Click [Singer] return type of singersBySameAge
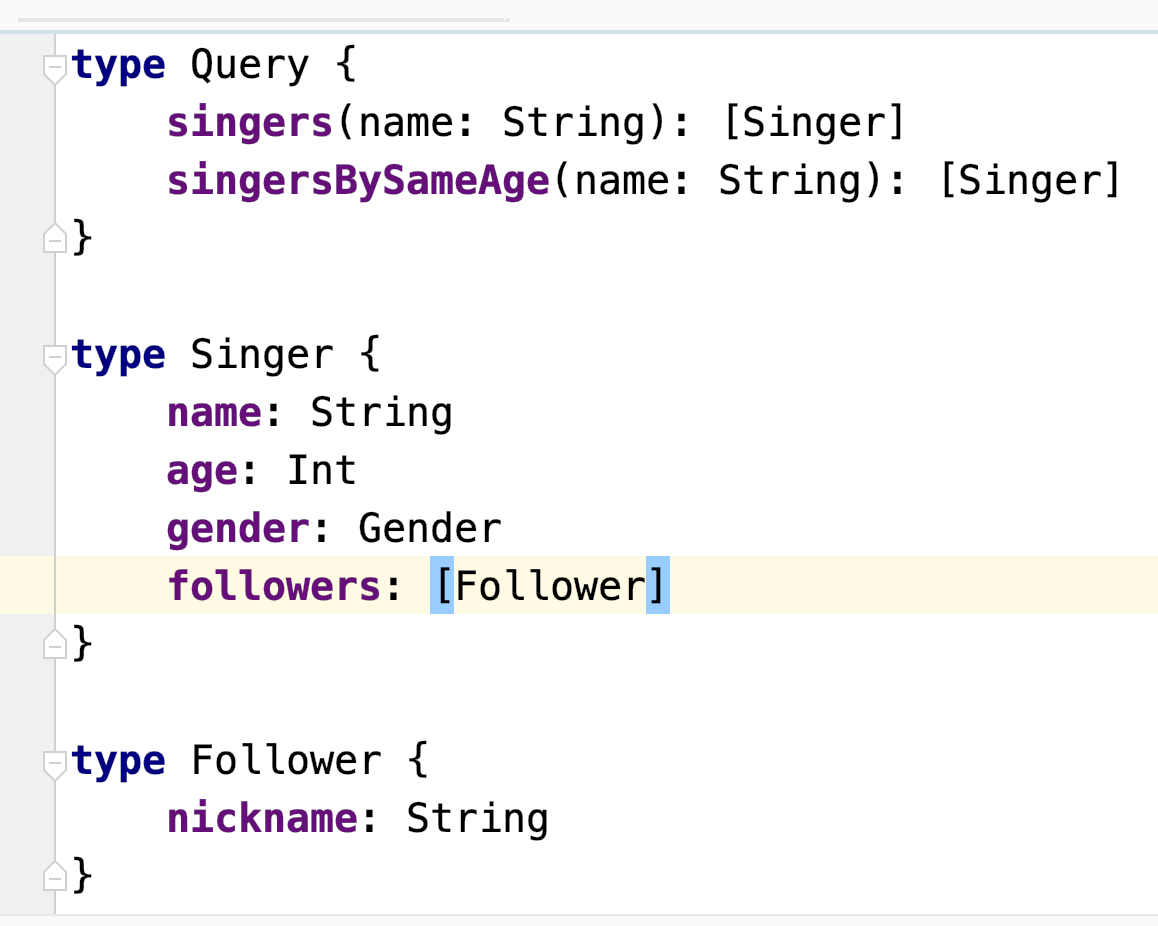Screen dimensions: 1158x926 point(1030,181)
